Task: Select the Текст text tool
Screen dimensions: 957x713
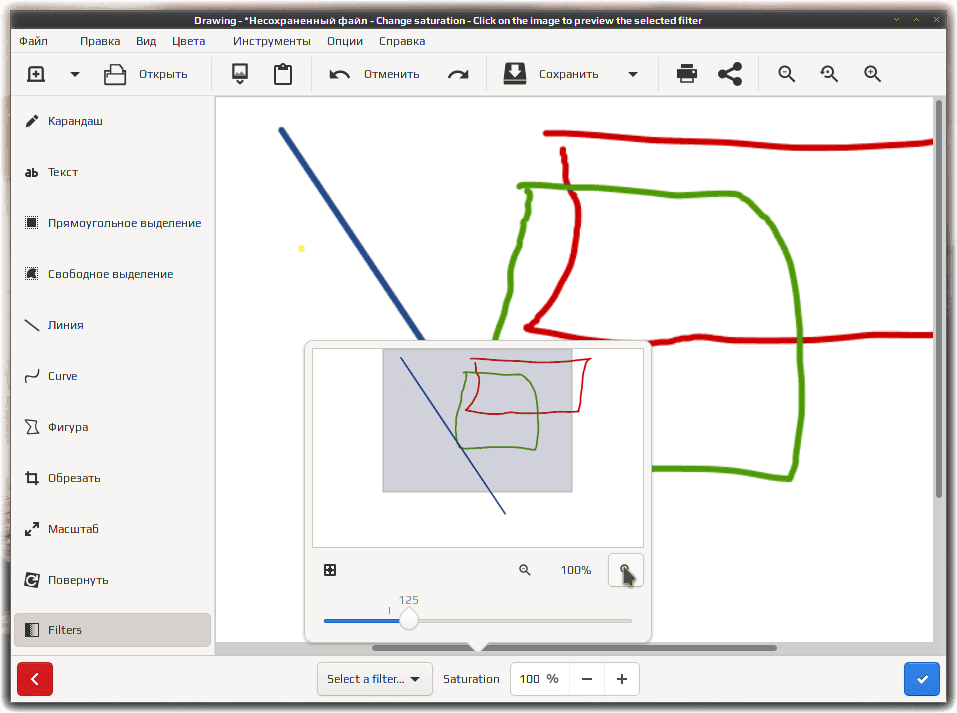Action: (x=112, y=172)
